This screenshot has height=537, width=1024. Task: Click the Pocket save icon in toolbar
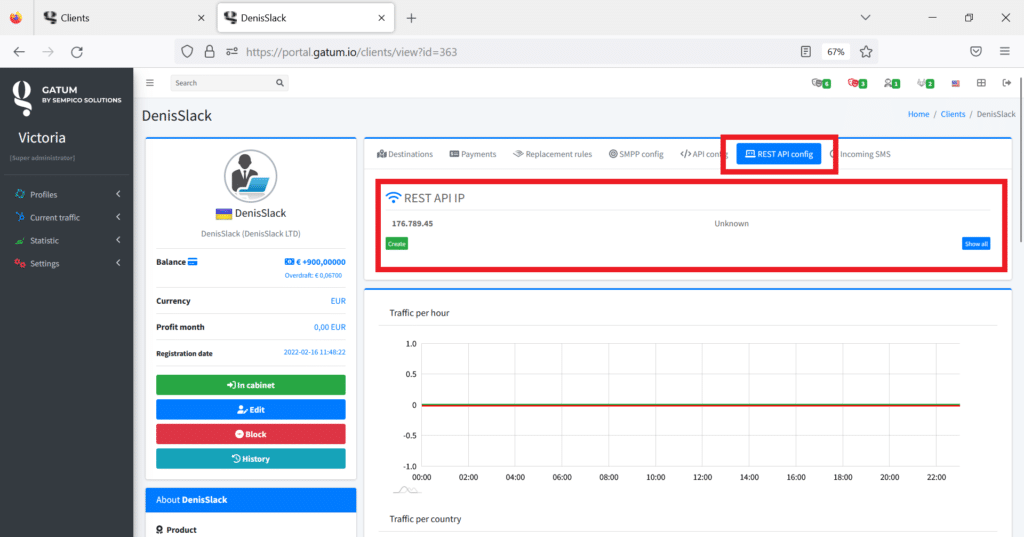pos(976,52)
